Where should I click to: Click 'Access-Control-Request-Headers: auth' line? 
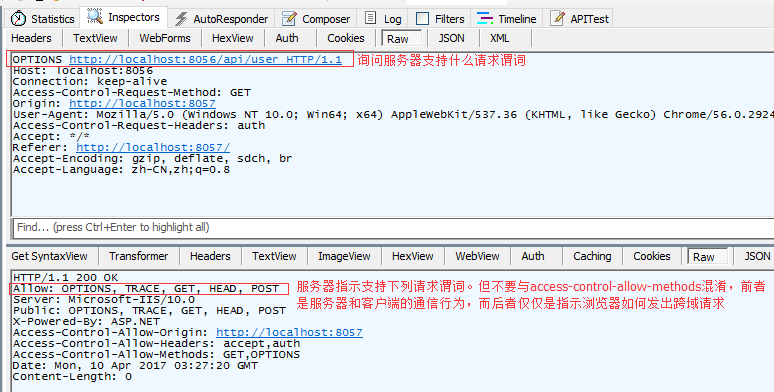coord(139,126)
